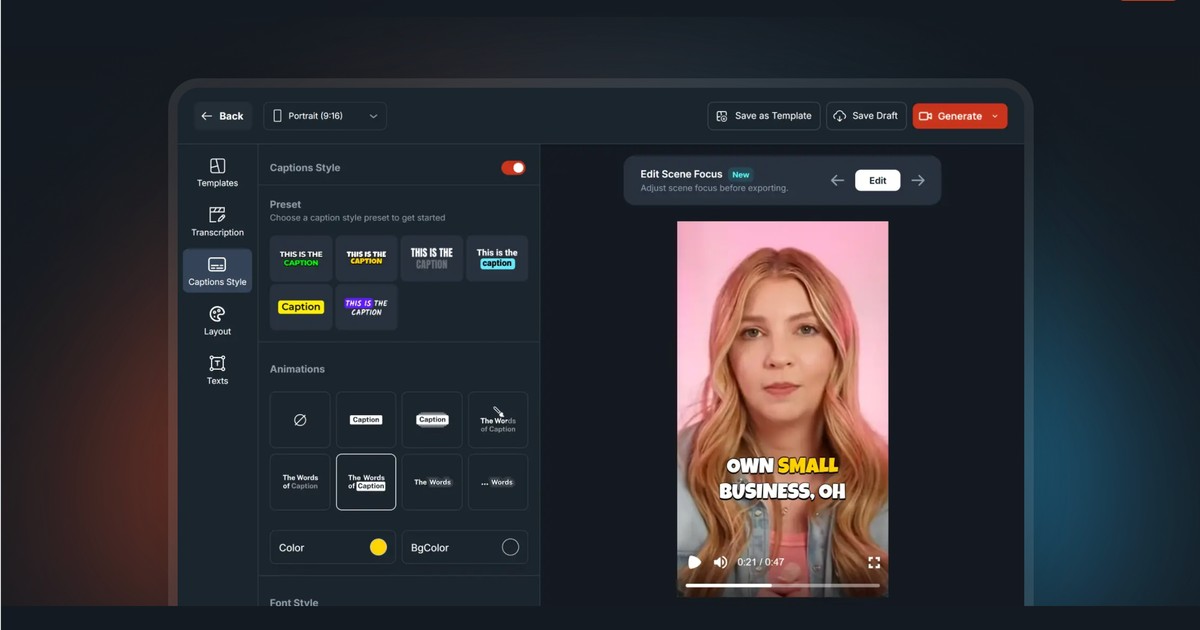
Task: Select the fading 'The Words of Caption' animation
Action: click(498, 420)
